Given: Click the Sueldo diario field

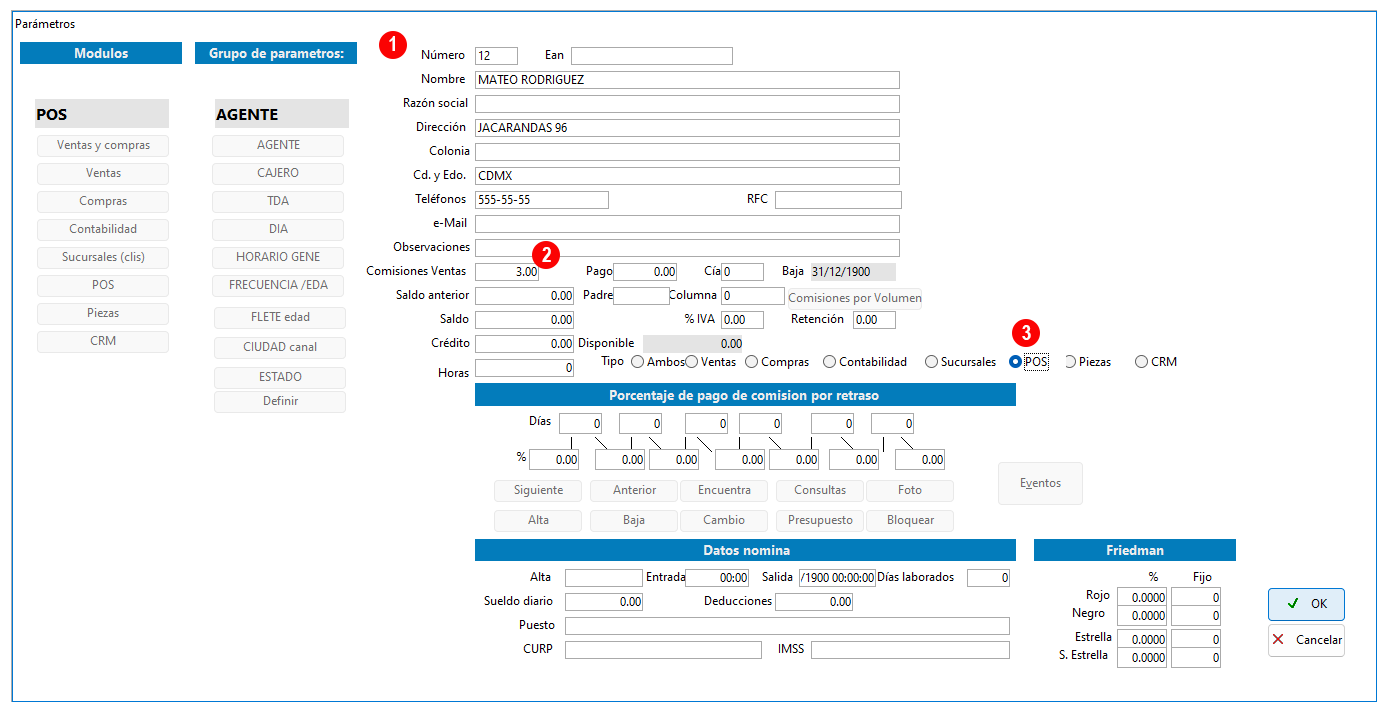Looking at the screenshot, I should pyautogui.click(x=604, y=602).
